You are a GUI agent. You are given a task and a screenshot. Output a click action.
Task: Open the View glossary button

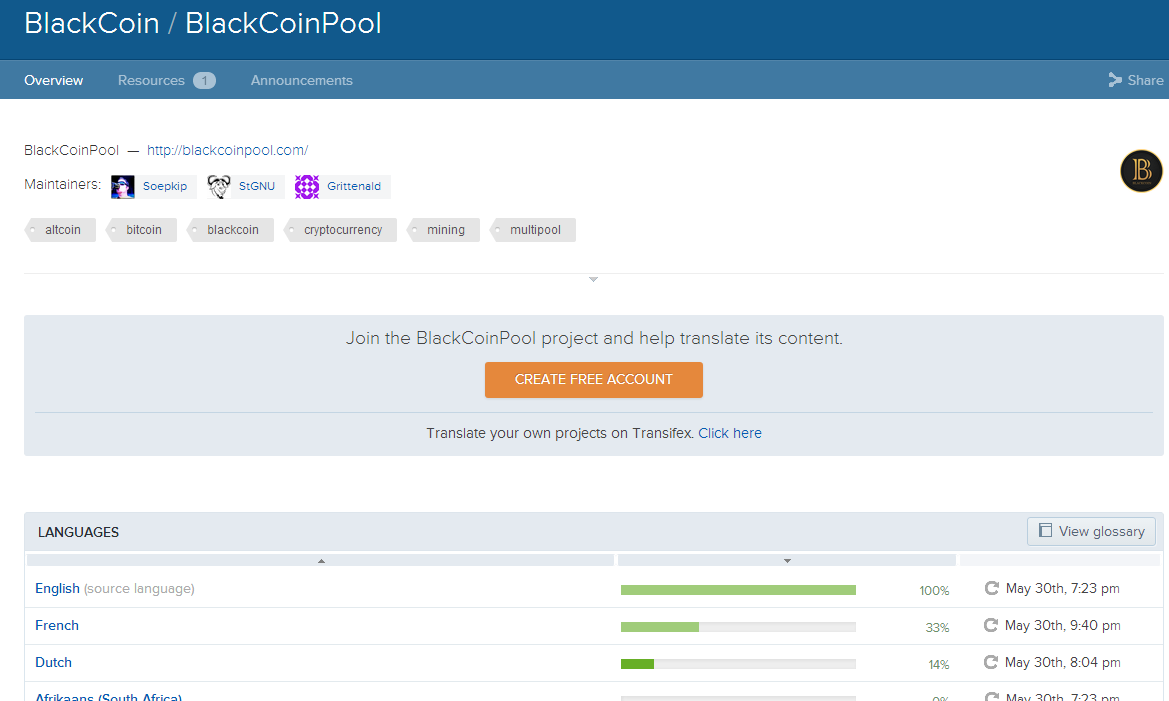[x=1091, y=531]
